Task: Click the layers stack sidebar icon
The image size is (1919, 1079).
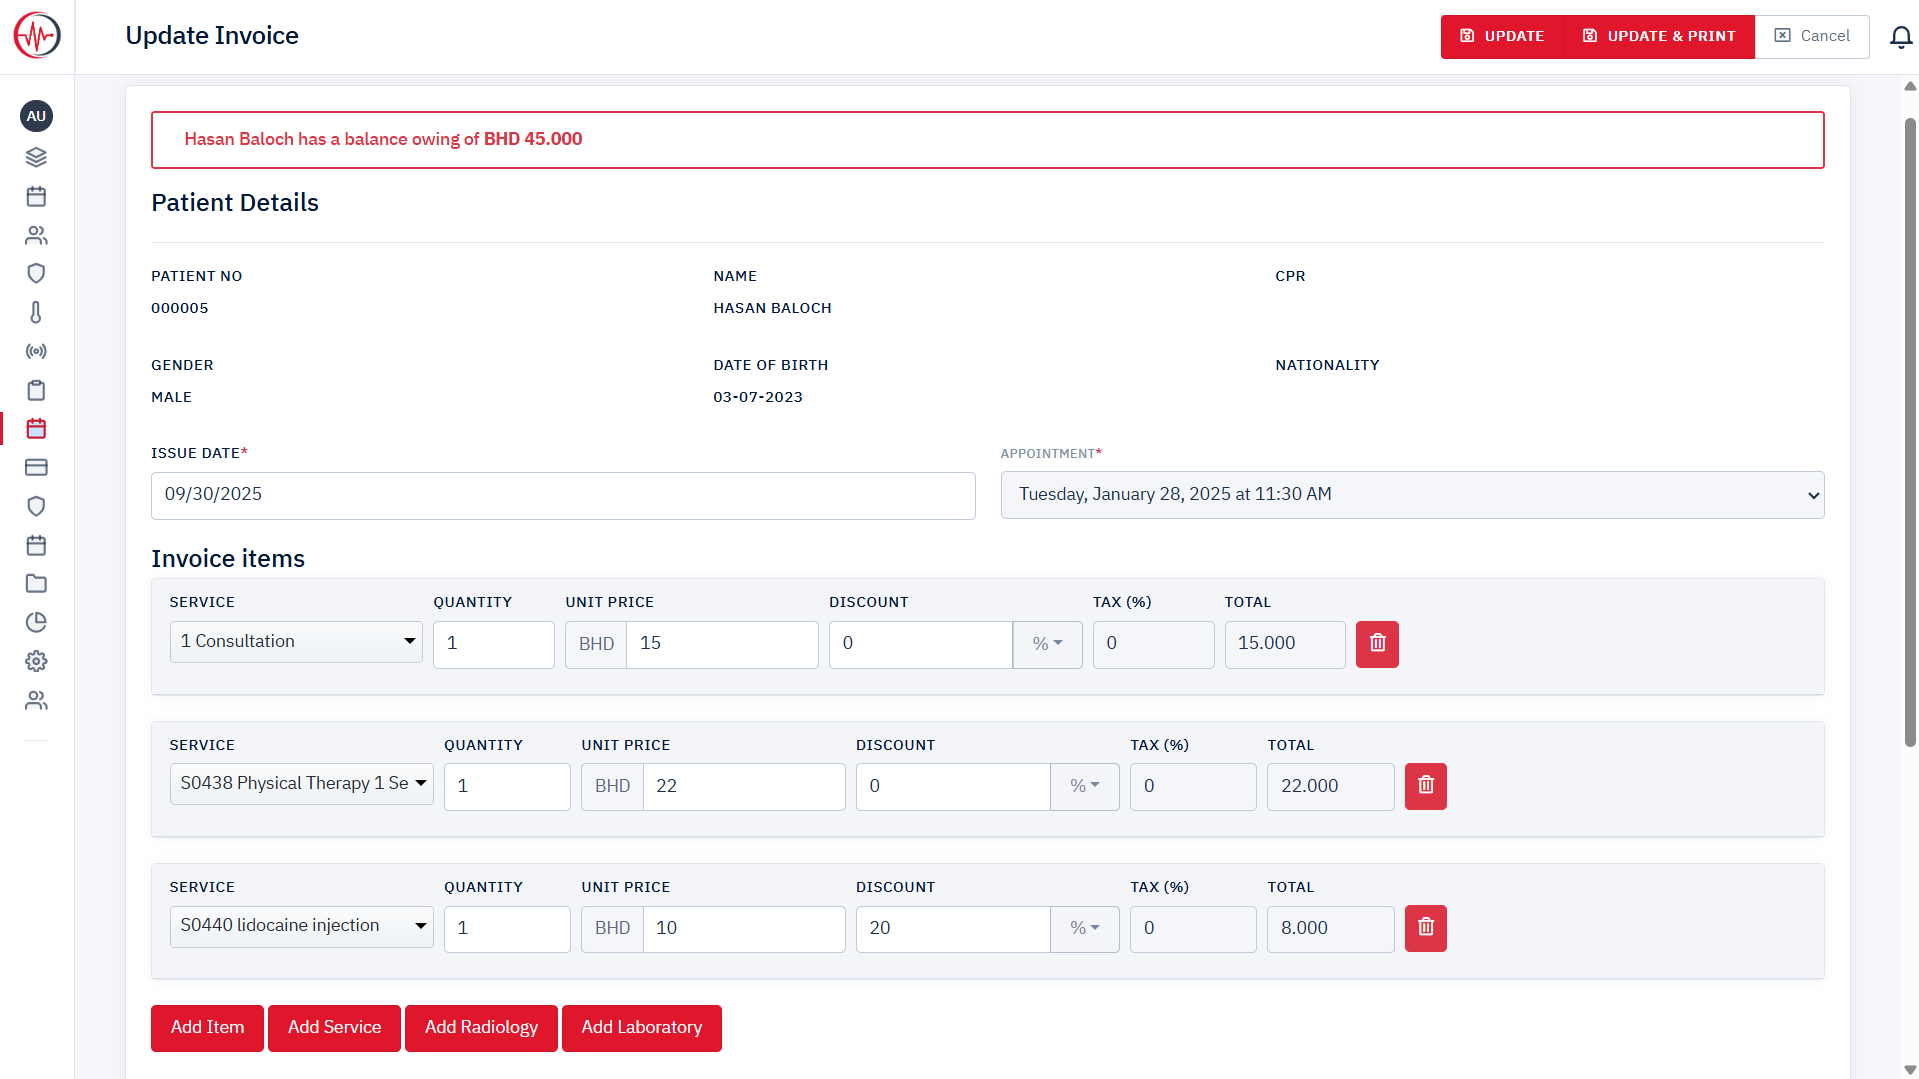Action: tap(36, 157)
